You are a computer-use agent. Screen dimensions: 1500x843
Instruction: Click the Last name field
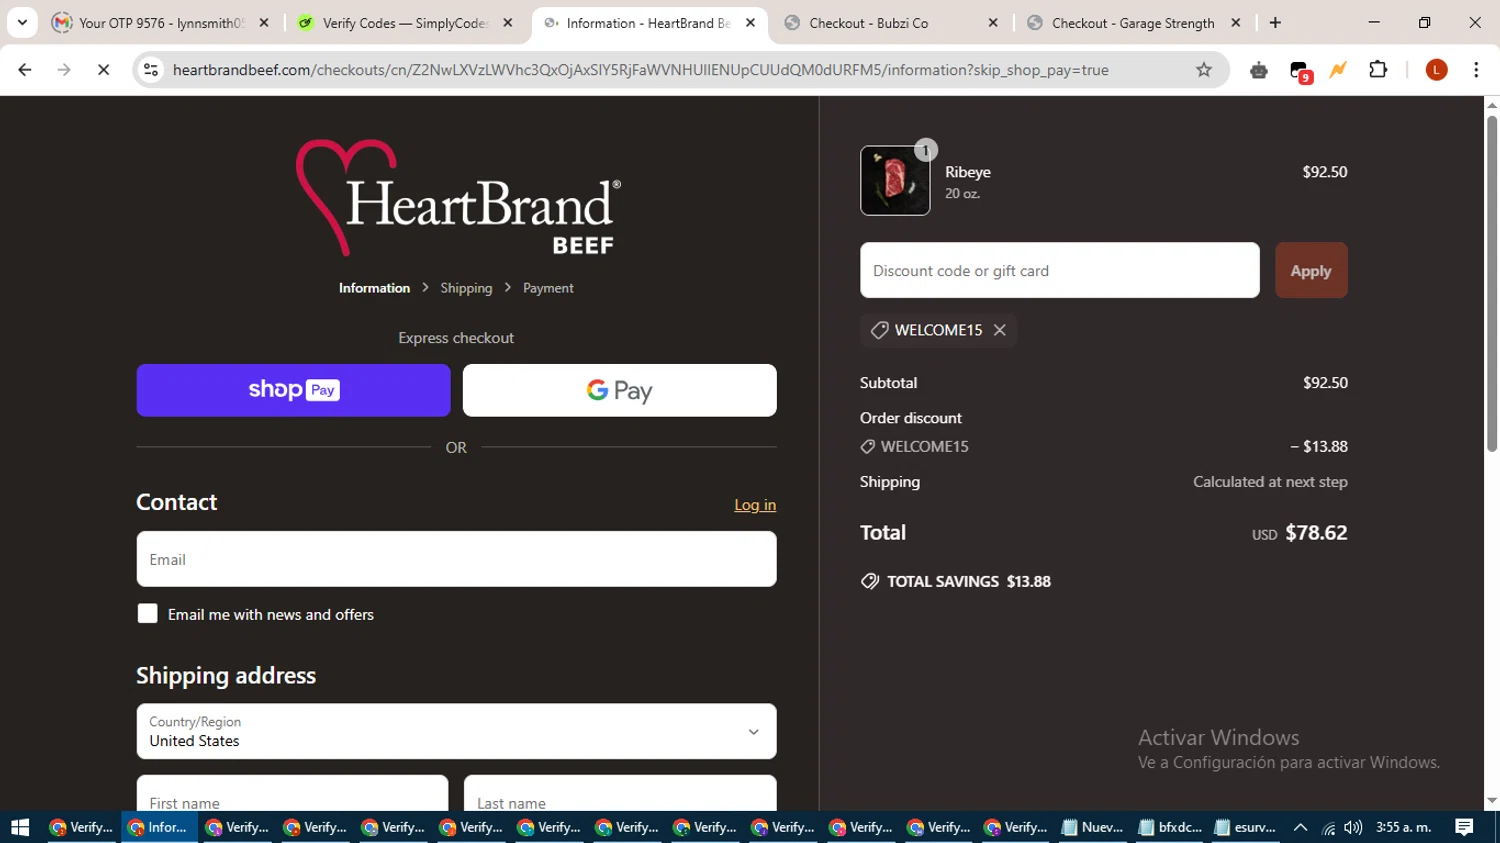tap(620, 794)
